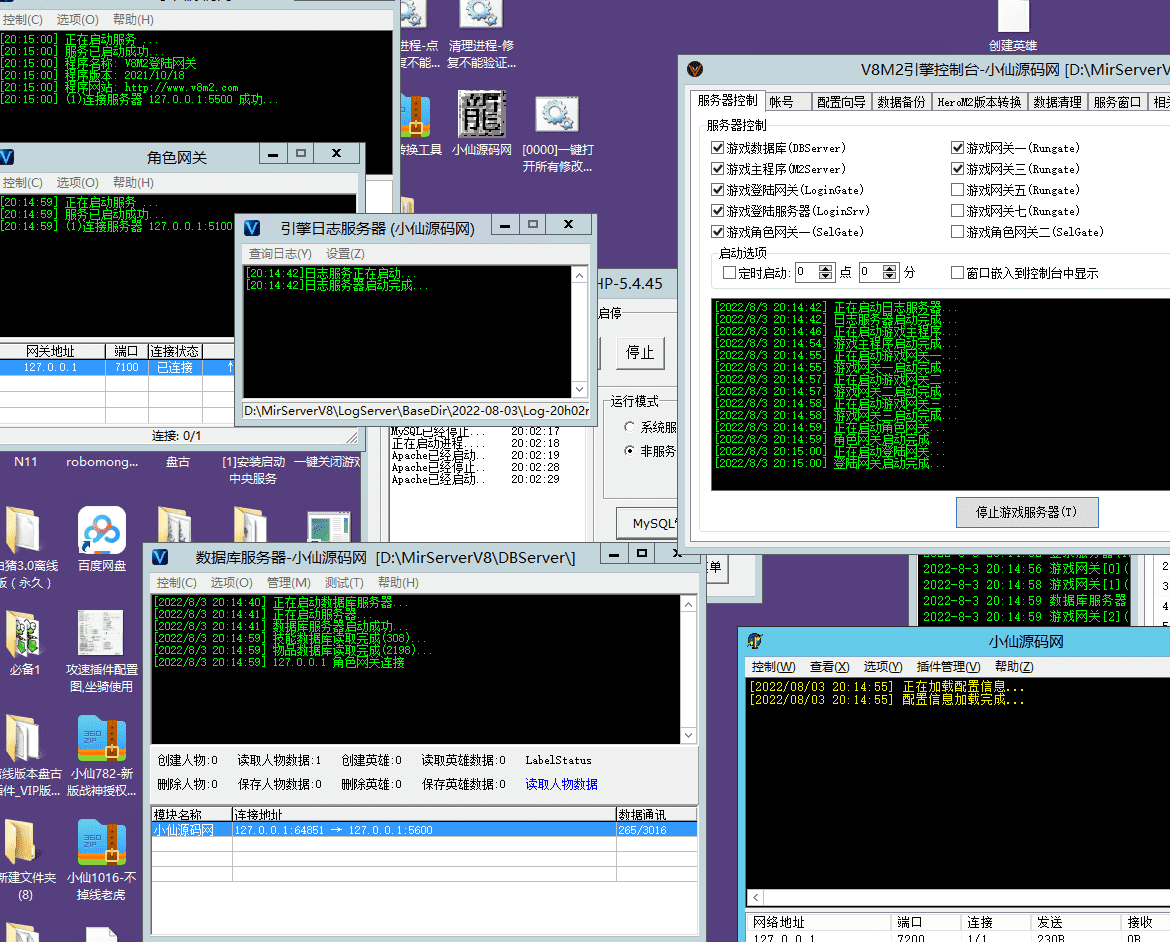The height and width of the screenshot is (942, 1170).
Task: Enable 游戏网关五(Rungate) checkbox
Action: coord(957,190)
